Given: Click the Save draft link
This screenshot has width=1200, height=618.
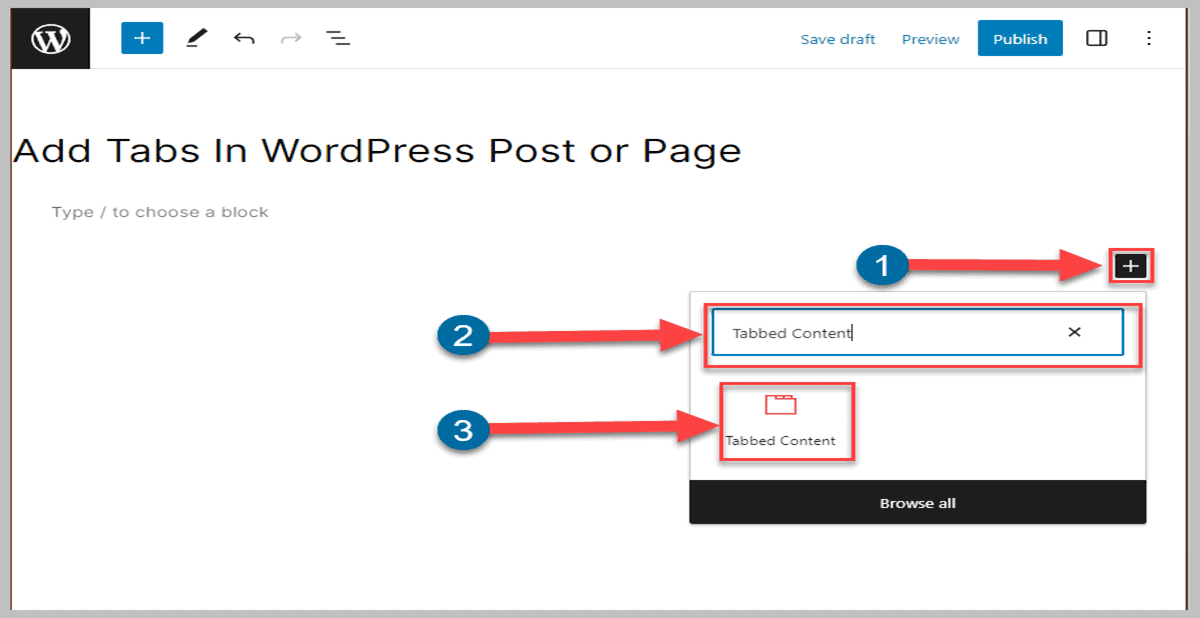Looking at the screenshot, I should click(838, 39).
